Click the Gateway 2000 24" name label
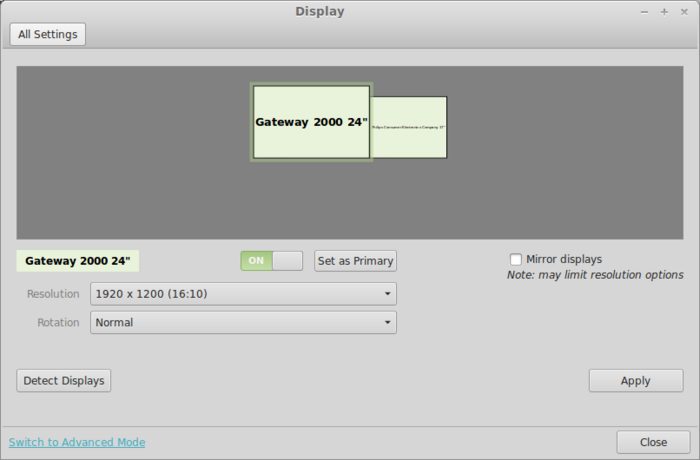The image size is (700, 460). (x=78, y=261)
